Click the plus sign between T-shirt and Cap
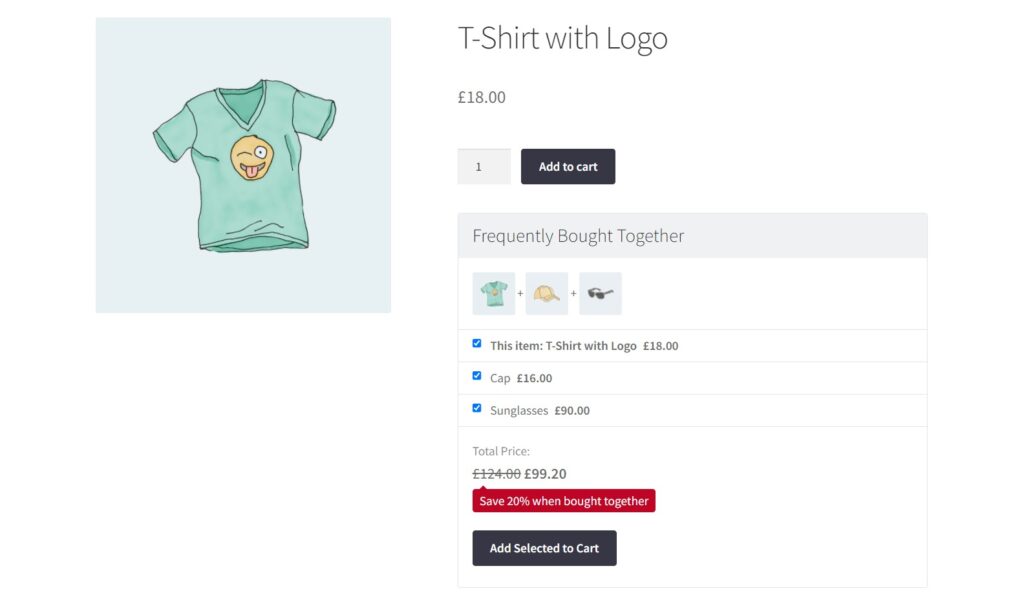Viewport: 1024px width, 597px height. [519, 293]
